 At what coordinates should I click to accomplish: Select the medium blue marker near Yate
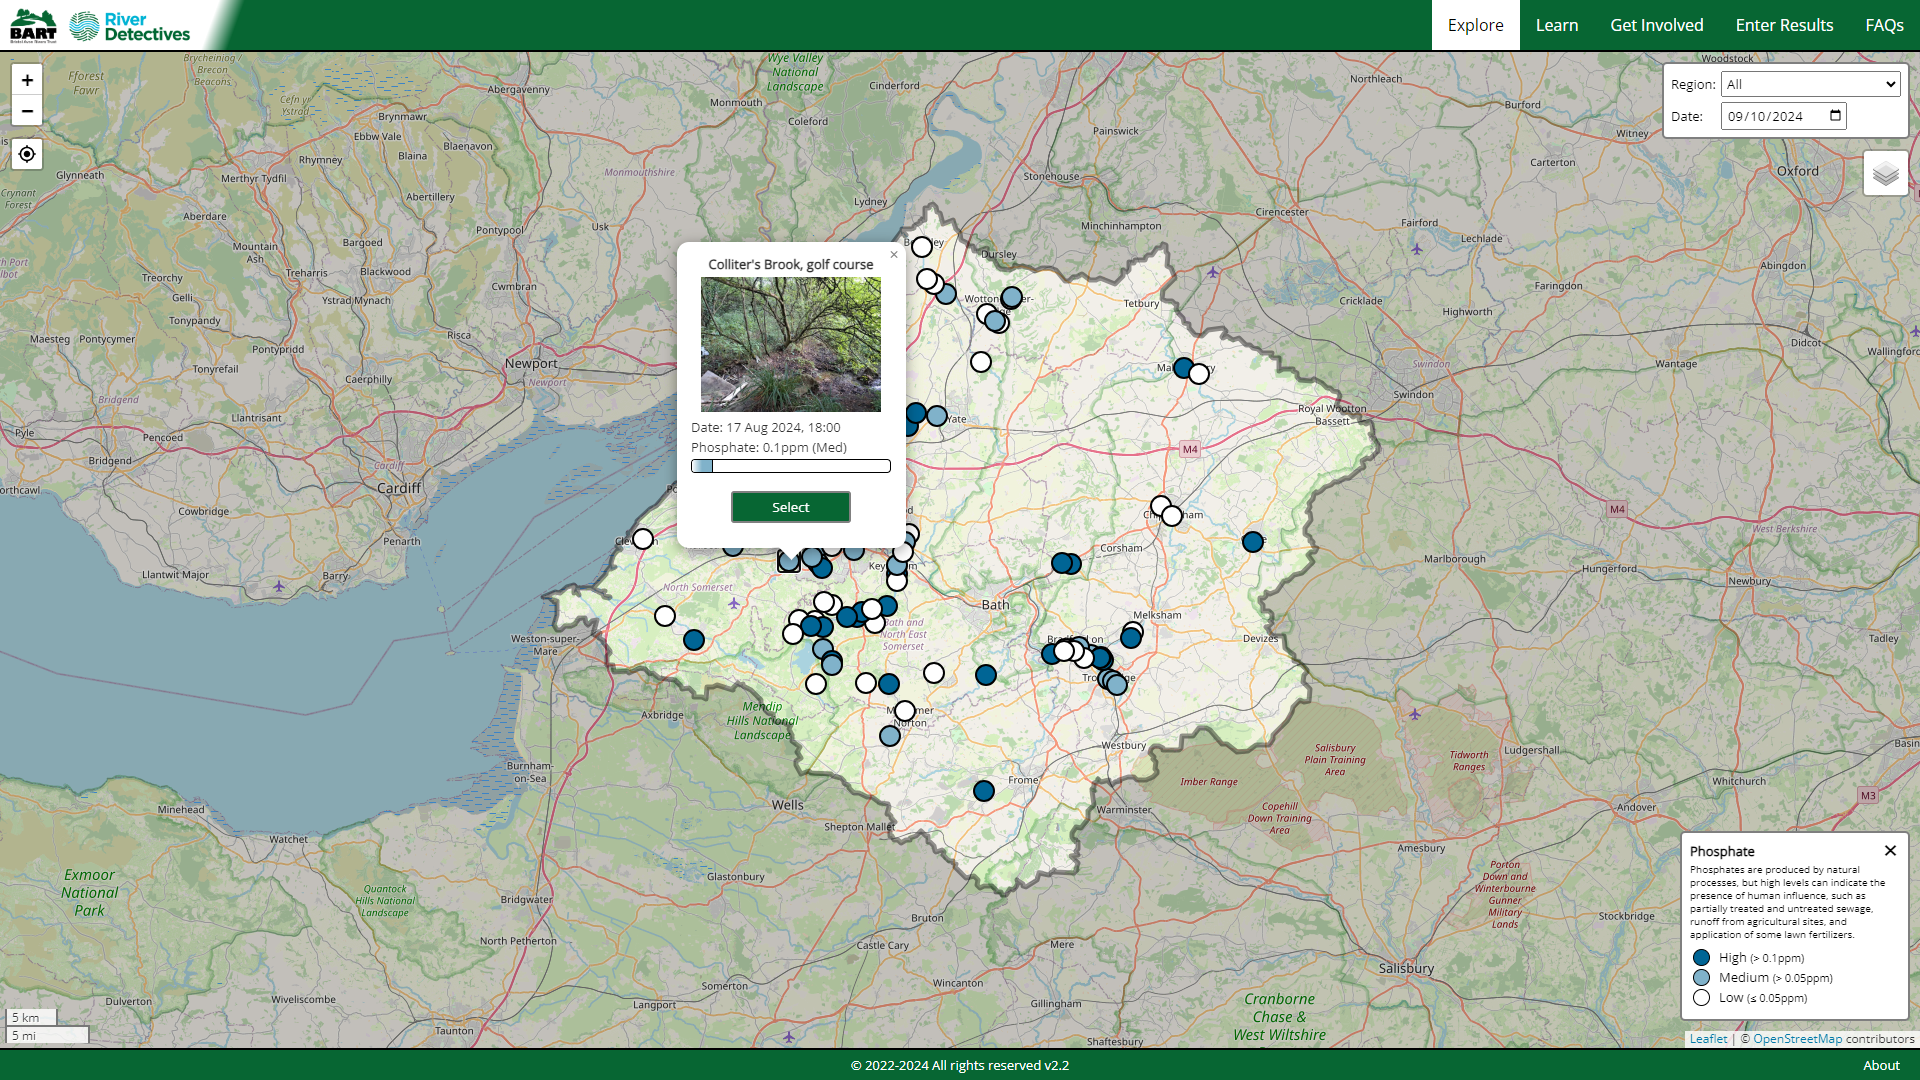pos(937,416)
